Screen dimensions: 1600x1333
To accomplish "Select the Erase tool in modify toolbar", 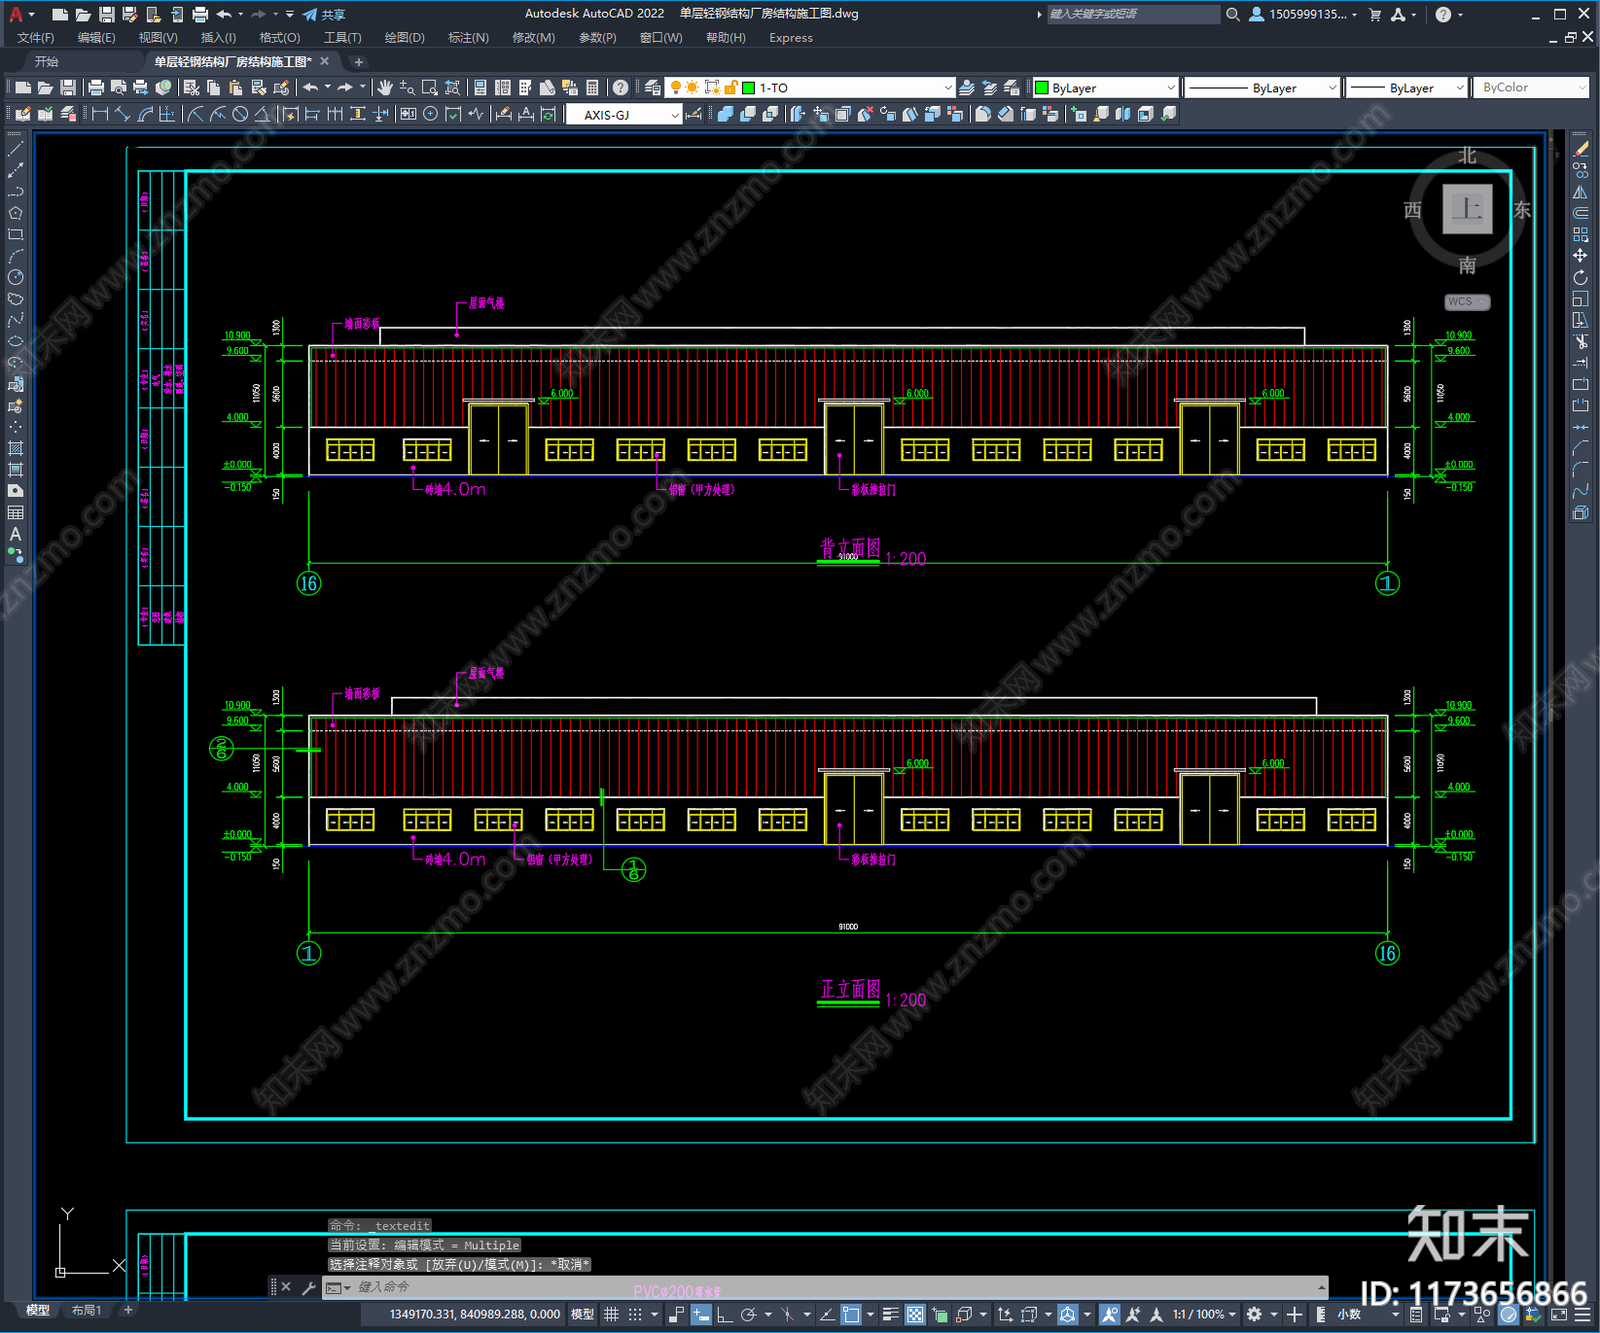I will [1581, 148].
